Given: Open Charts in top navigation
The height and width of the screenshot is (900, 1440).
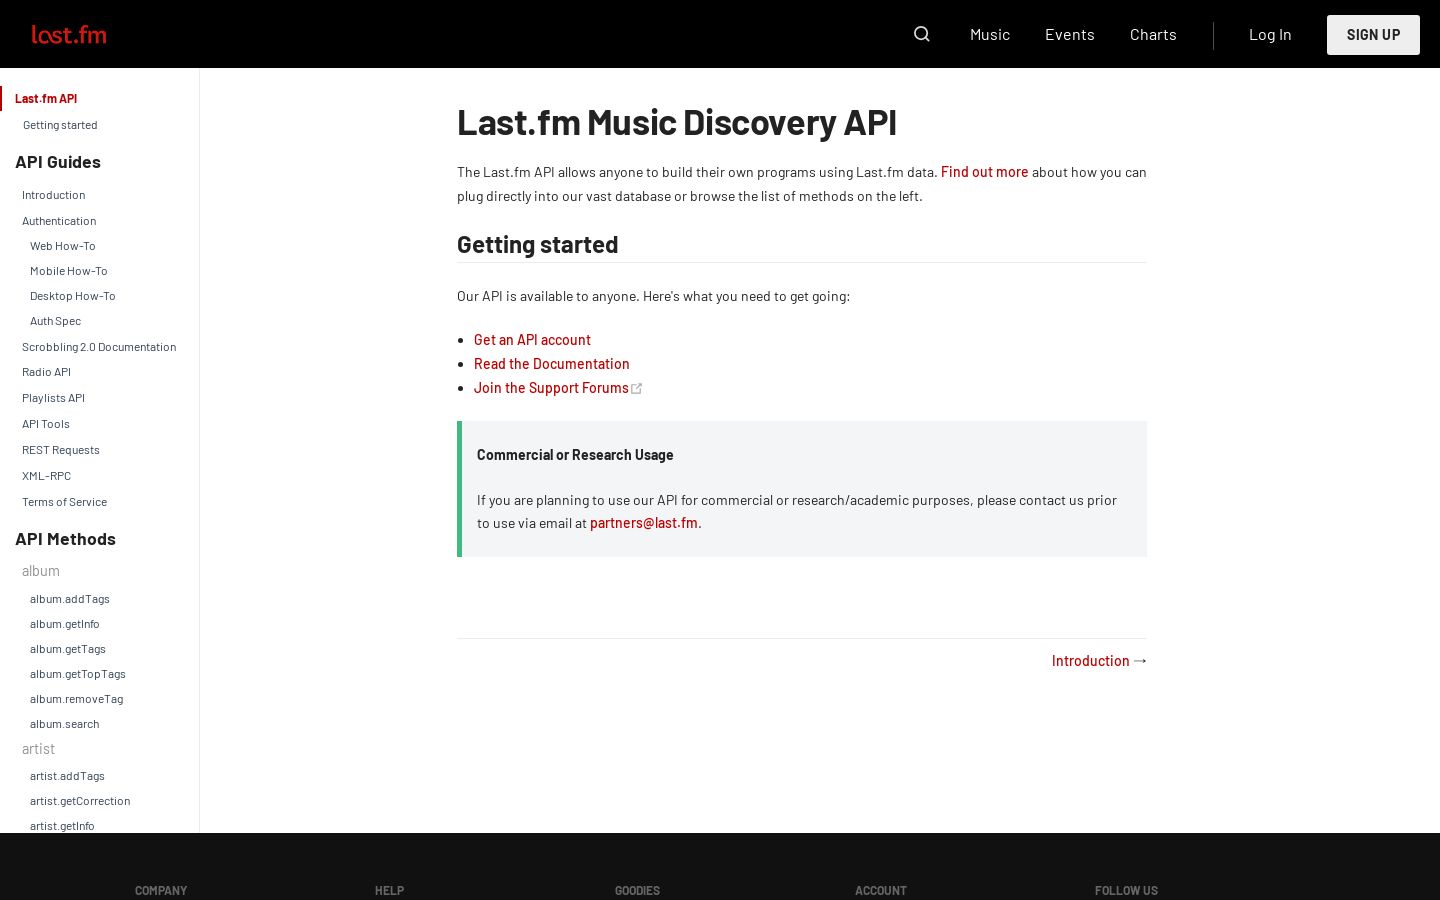Looking at the screenshot, I should (1153, 34).
